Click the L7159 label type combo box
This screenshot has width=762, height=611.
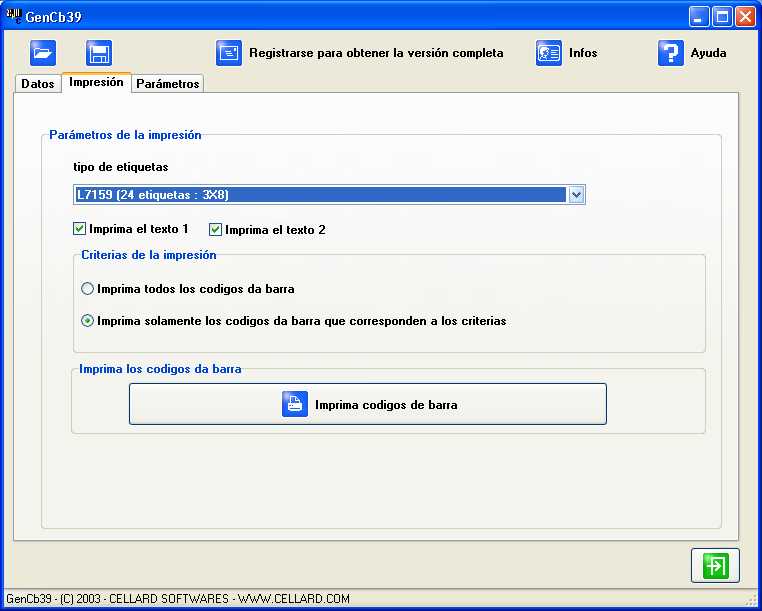[320, 195]
